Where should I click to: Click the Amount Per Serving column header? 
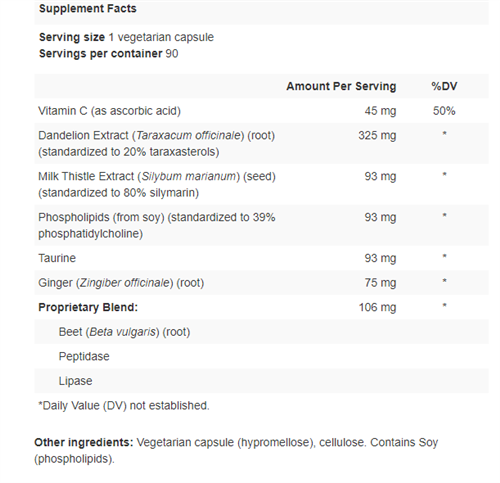(341, 86)
